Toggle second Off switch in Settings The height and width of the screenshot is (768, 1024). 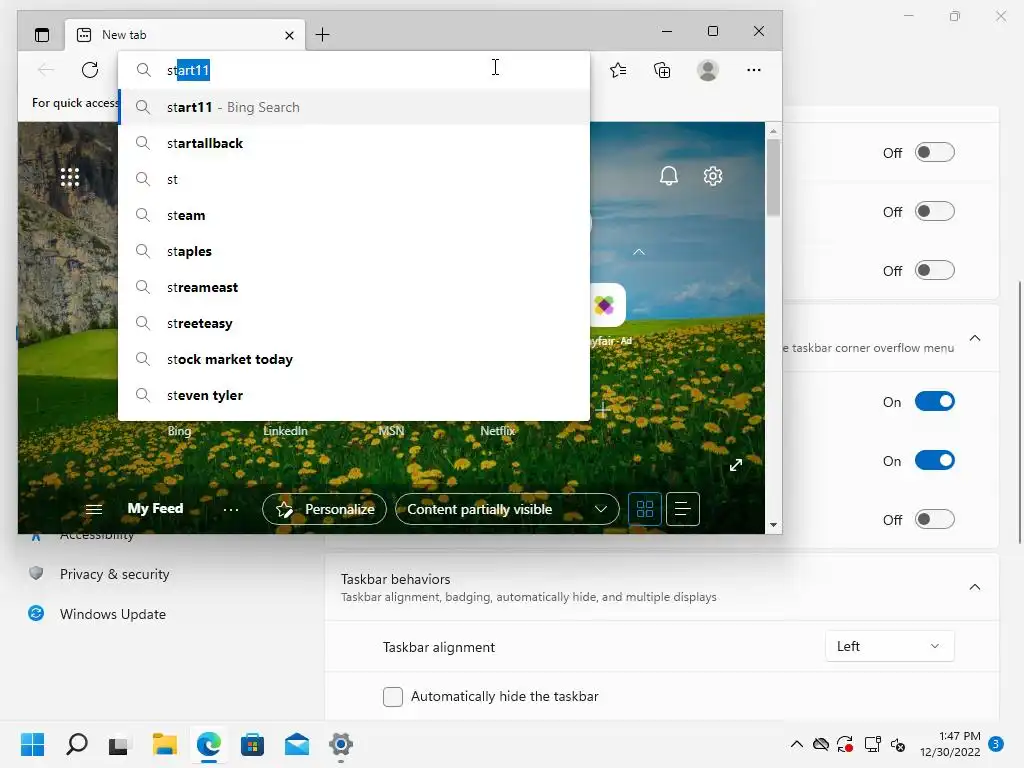[935, 211]
